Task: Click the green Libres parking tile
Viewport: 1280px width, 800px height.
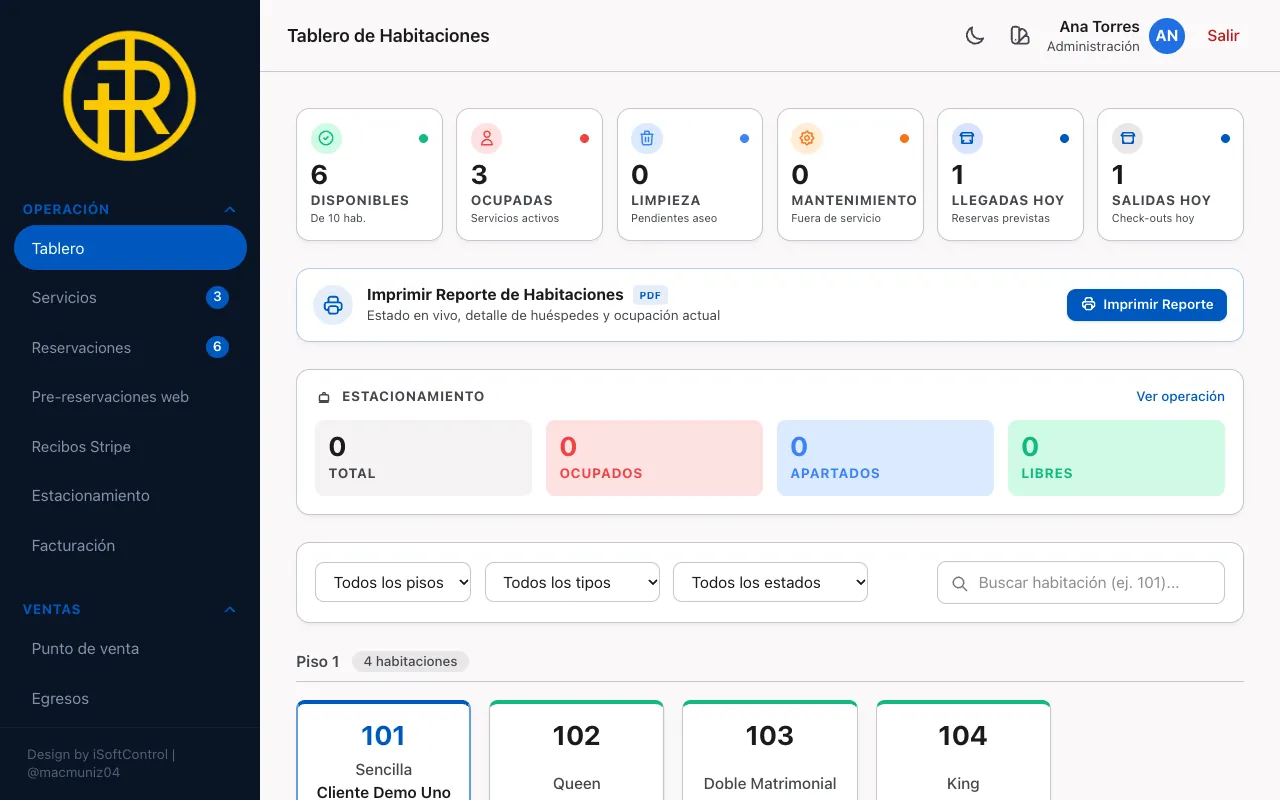Action: (1116, 458)
